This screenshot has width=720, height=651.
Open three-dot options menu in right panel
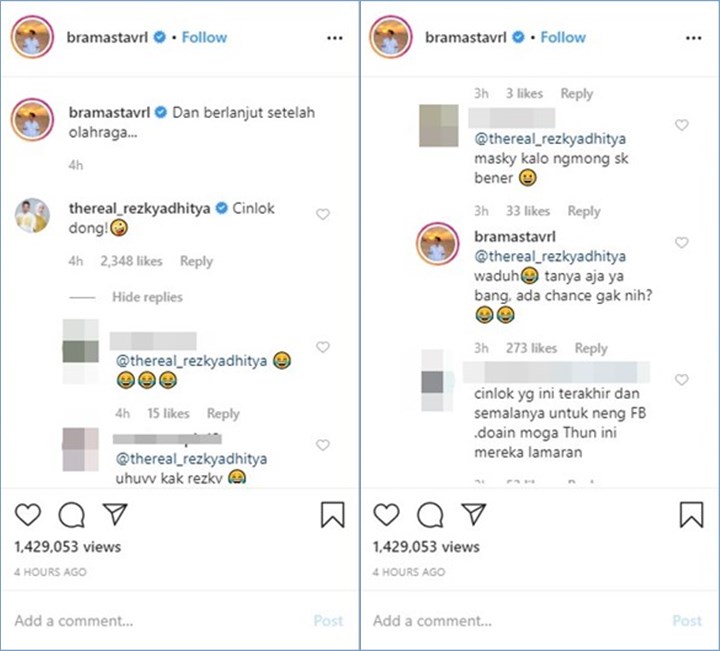[693, 38]
